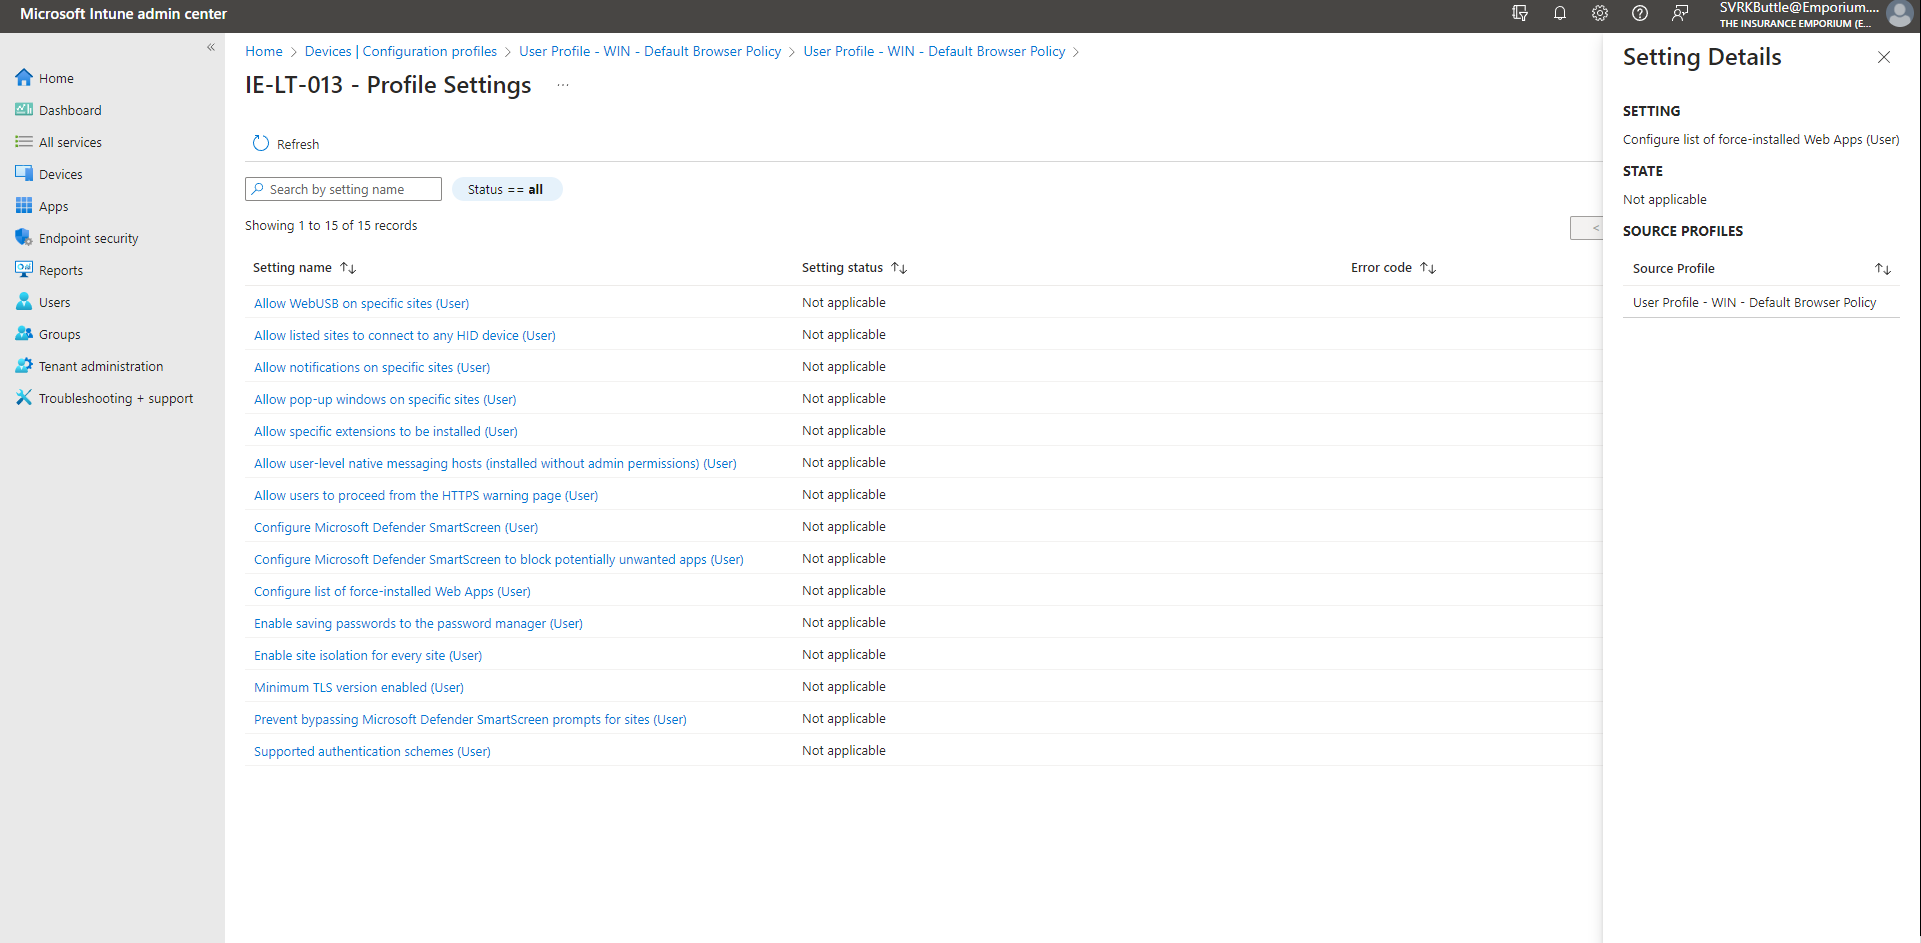
Task: Open SmartScreen block potentially unwanted apps setting
Action: pyautogui.click(x=499, y=559)
